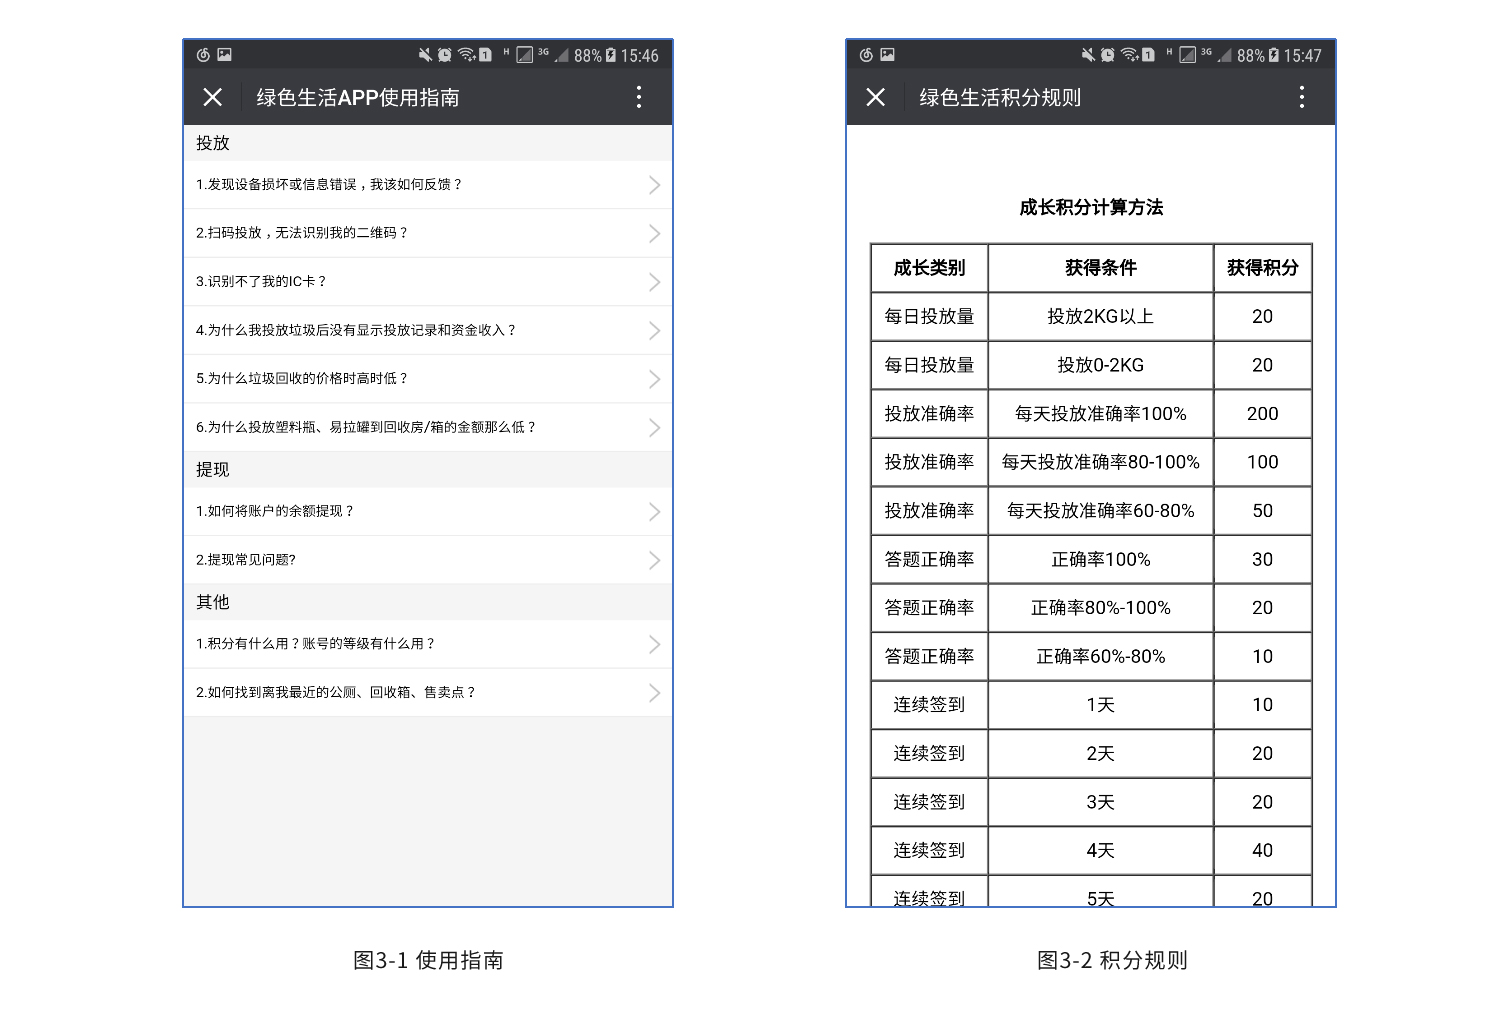Select the 连续签到 4天 condition cell
1512x1015 pixels.
click(x=1101, y=850)
